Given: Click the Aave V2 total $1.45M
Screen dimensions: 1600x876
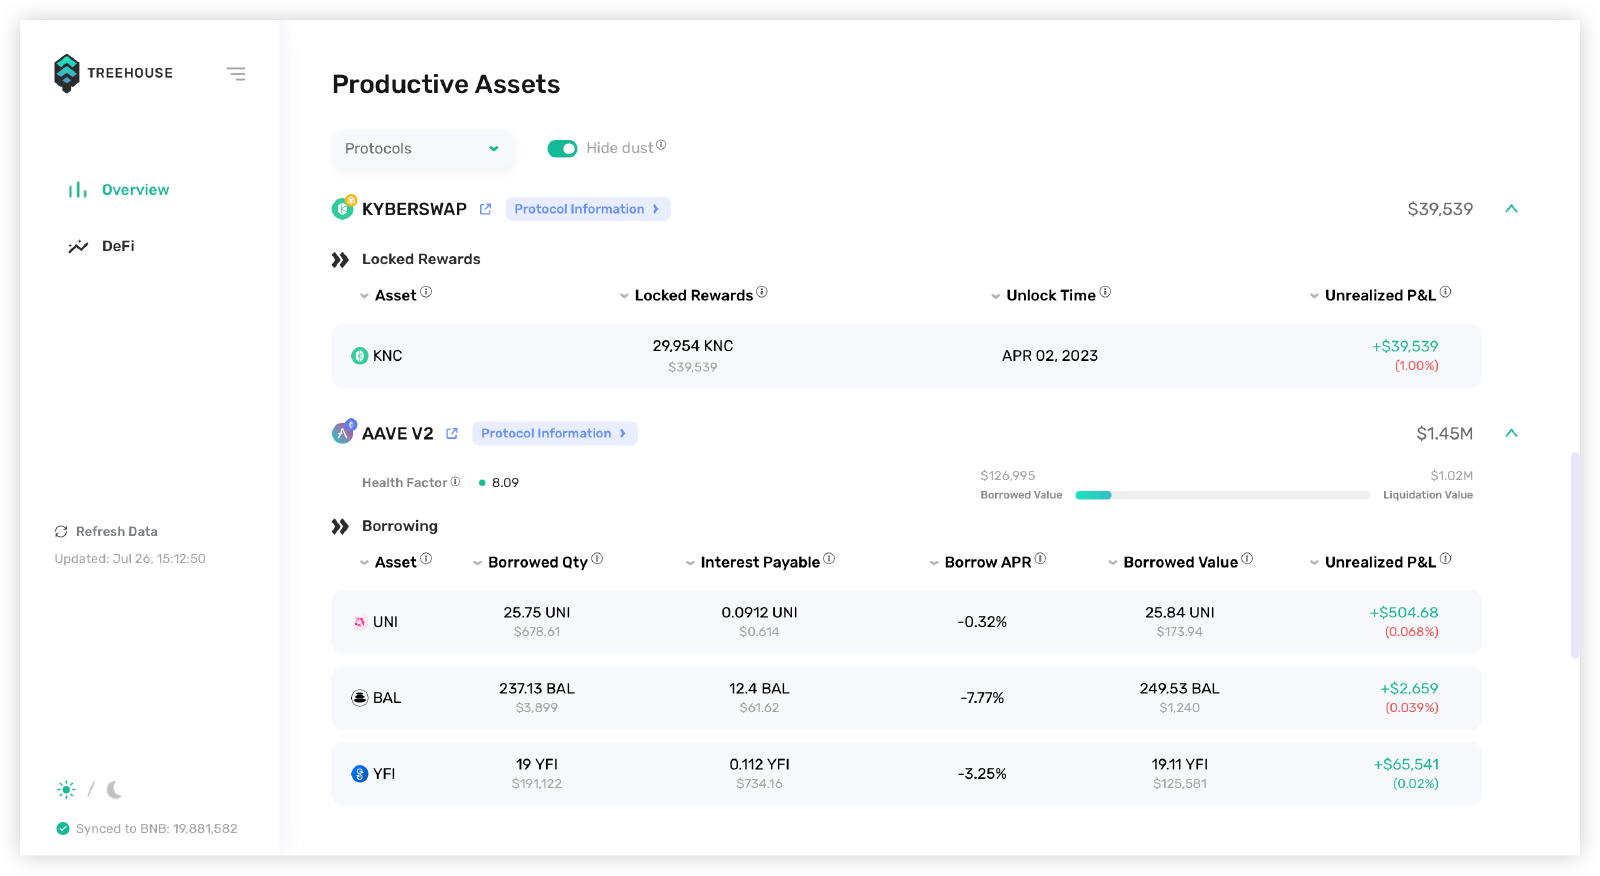Looking at the screenshot, I should [x=1445, y=433].
